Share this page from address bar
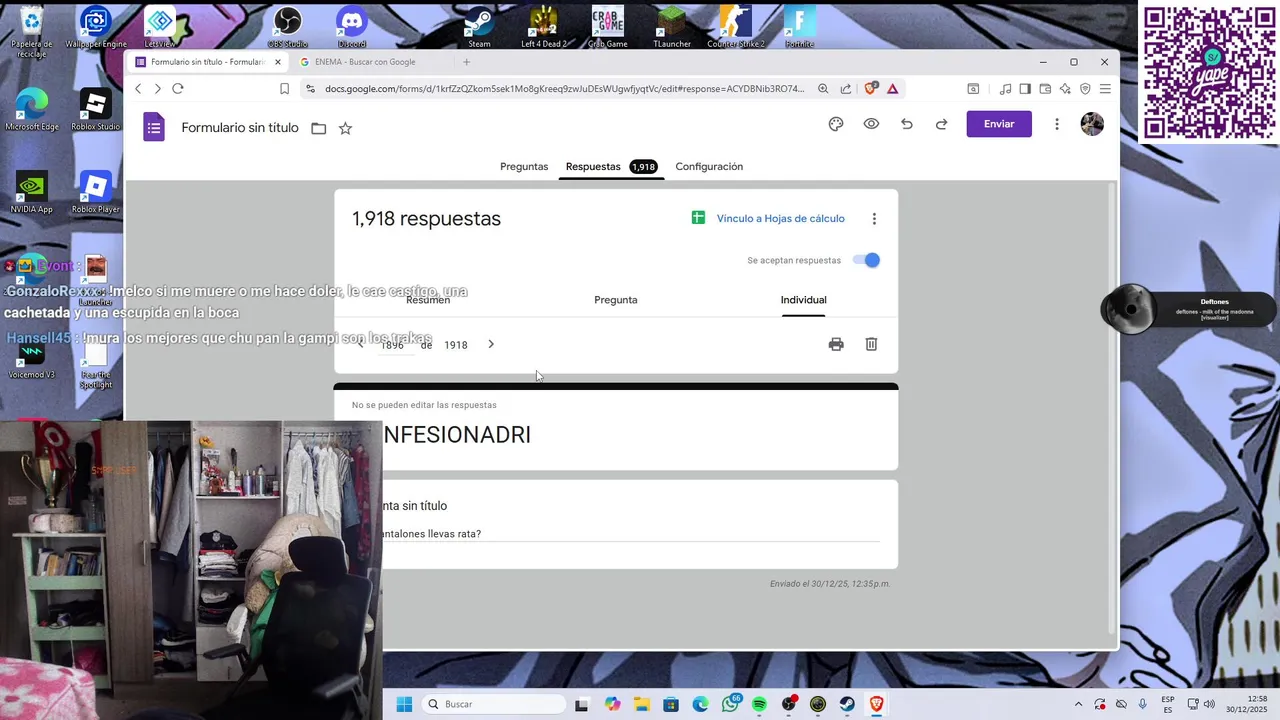The image size is (1280, 720). (845, 89)
